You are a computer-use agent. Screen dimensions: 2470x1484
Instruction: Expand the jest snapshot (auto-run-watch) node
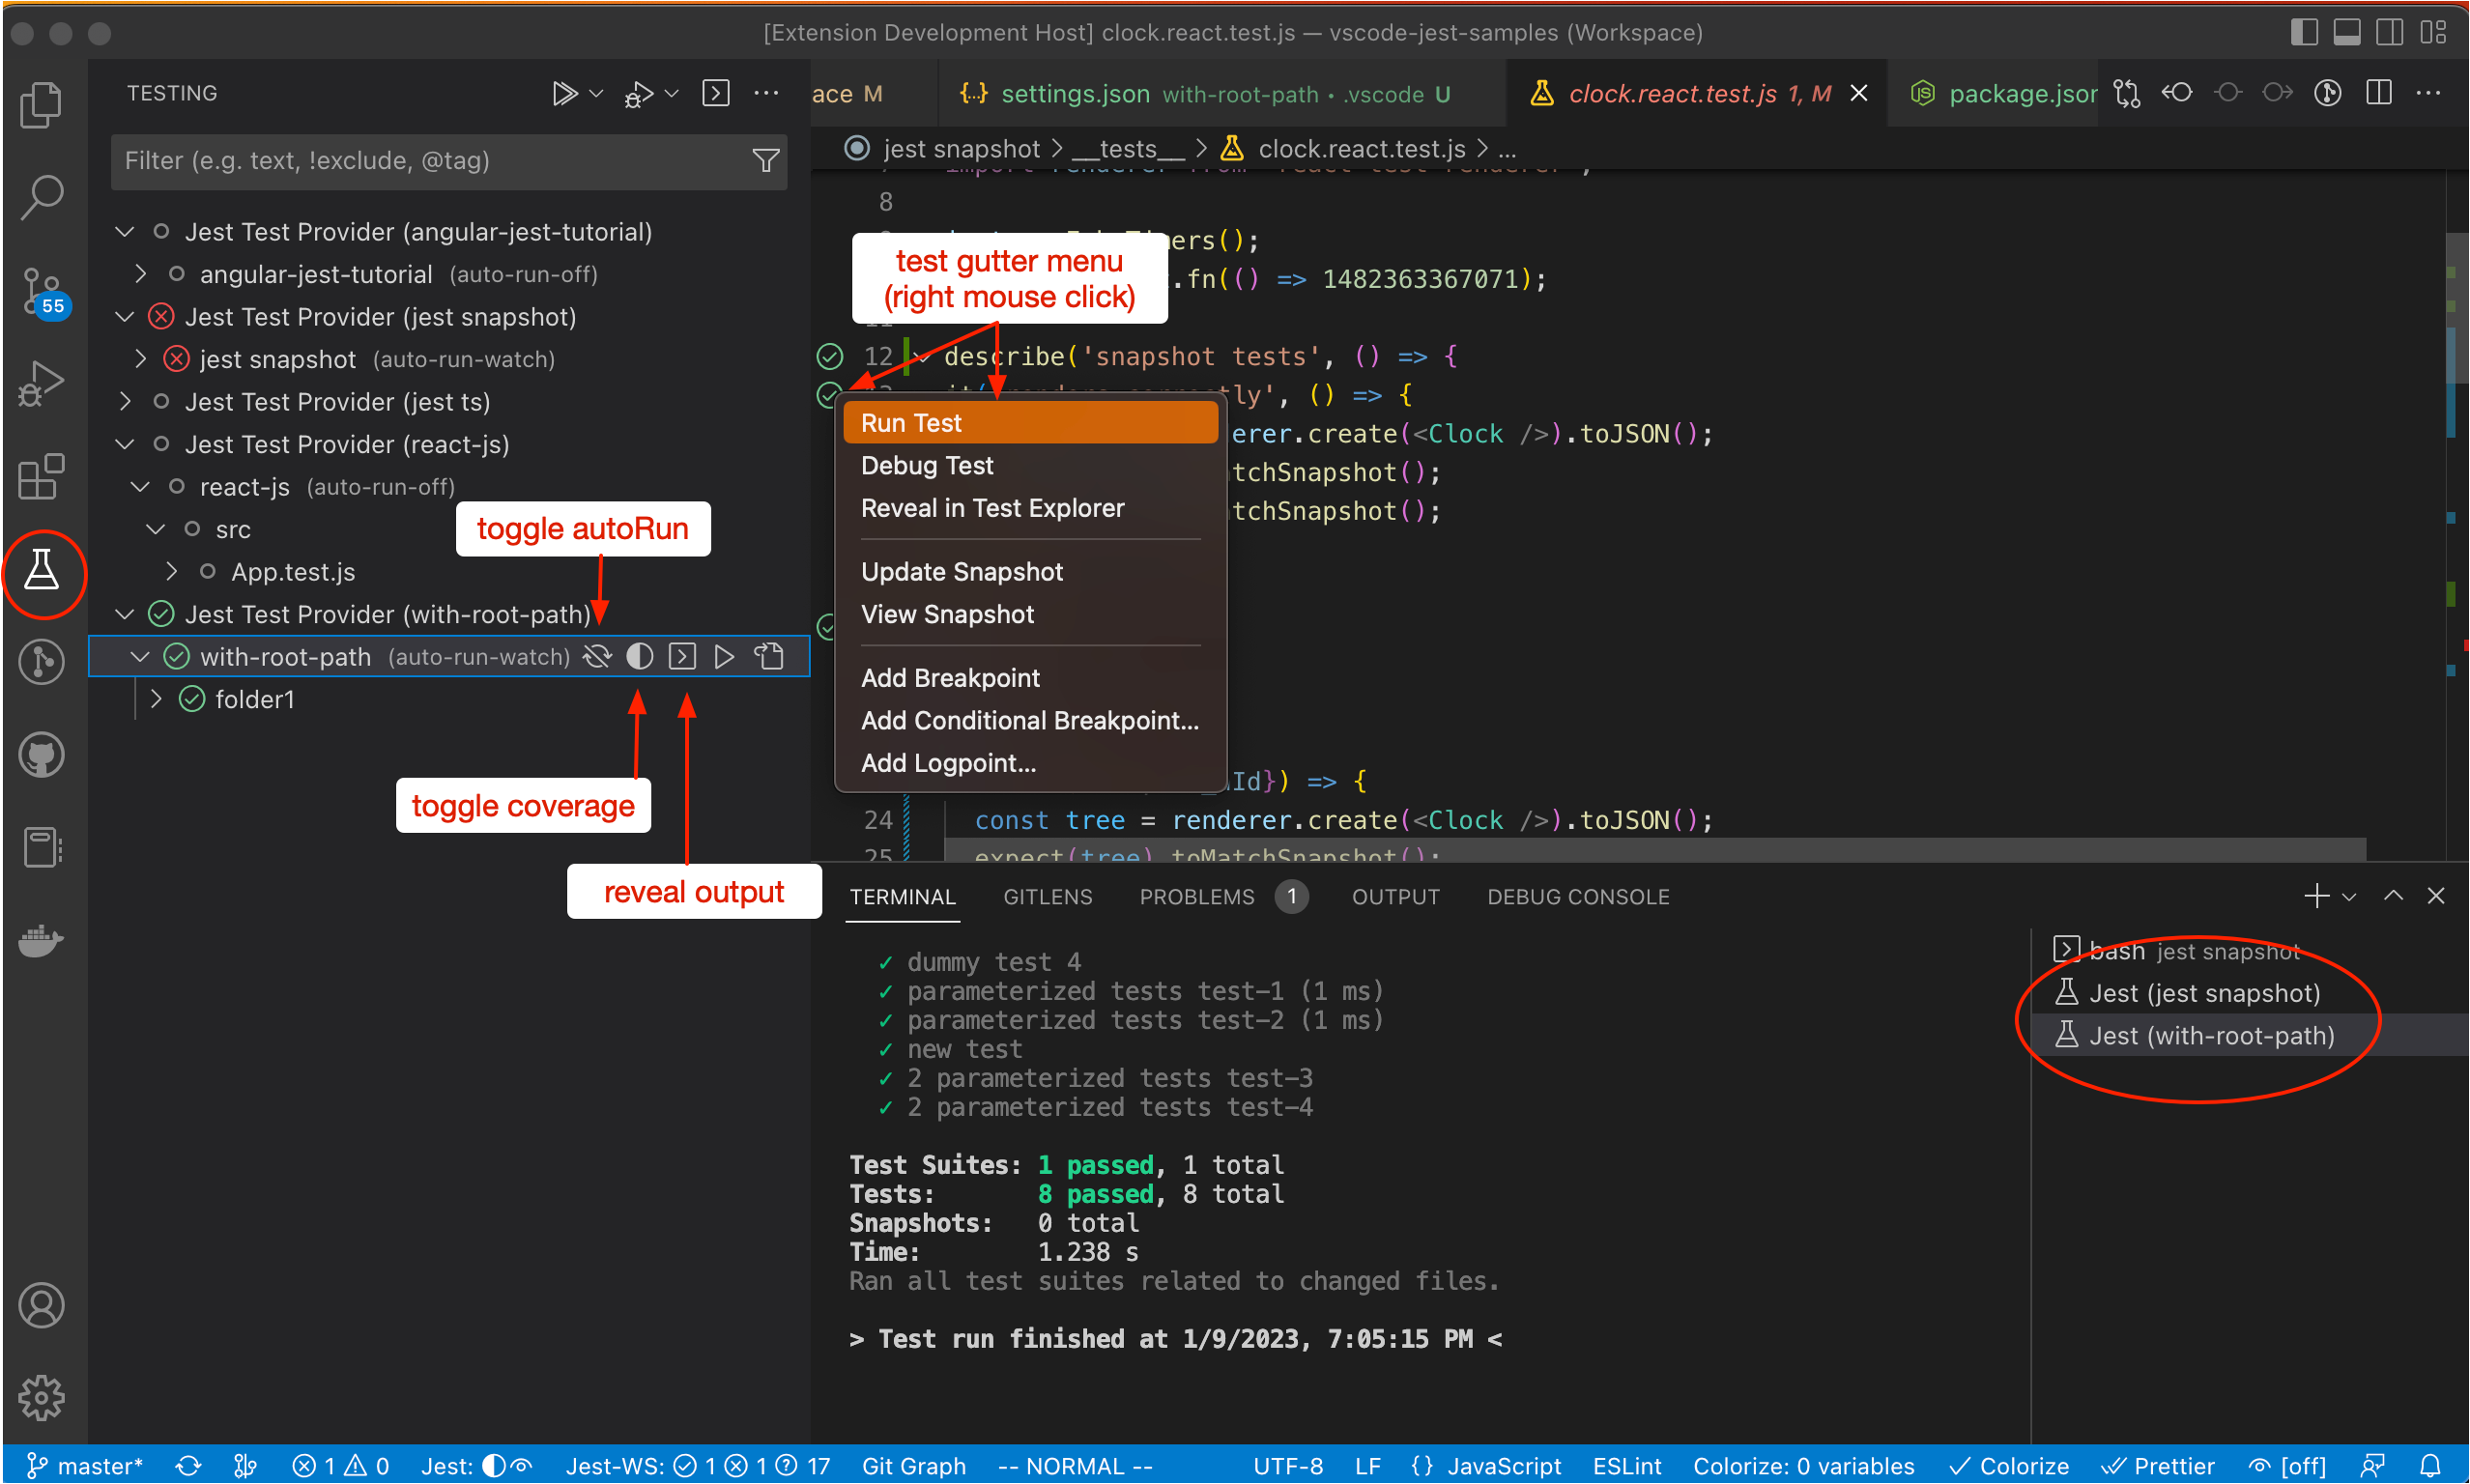[x=141, y=359]
